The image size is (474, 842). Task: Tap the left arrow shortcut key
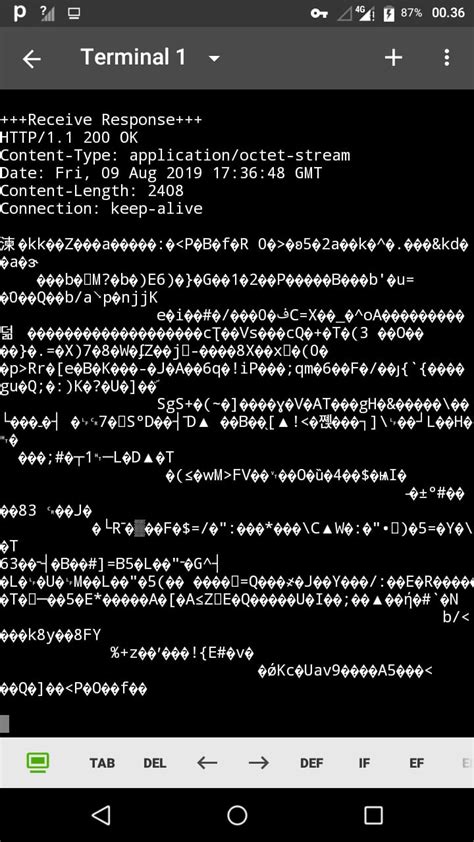[x=207, y=763]
